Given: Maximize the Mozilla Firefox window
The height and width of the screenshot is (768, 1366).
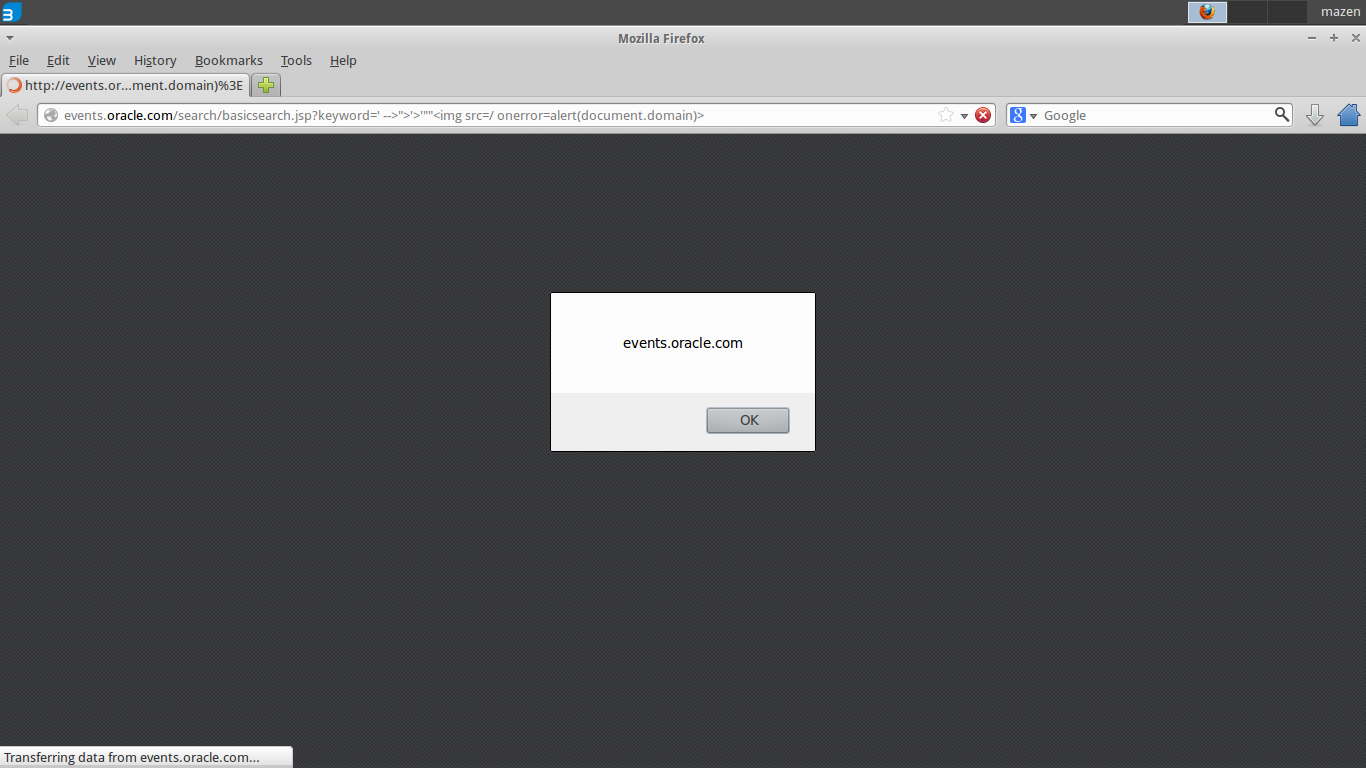Looking at the screenshot, I should [1333, 38].
